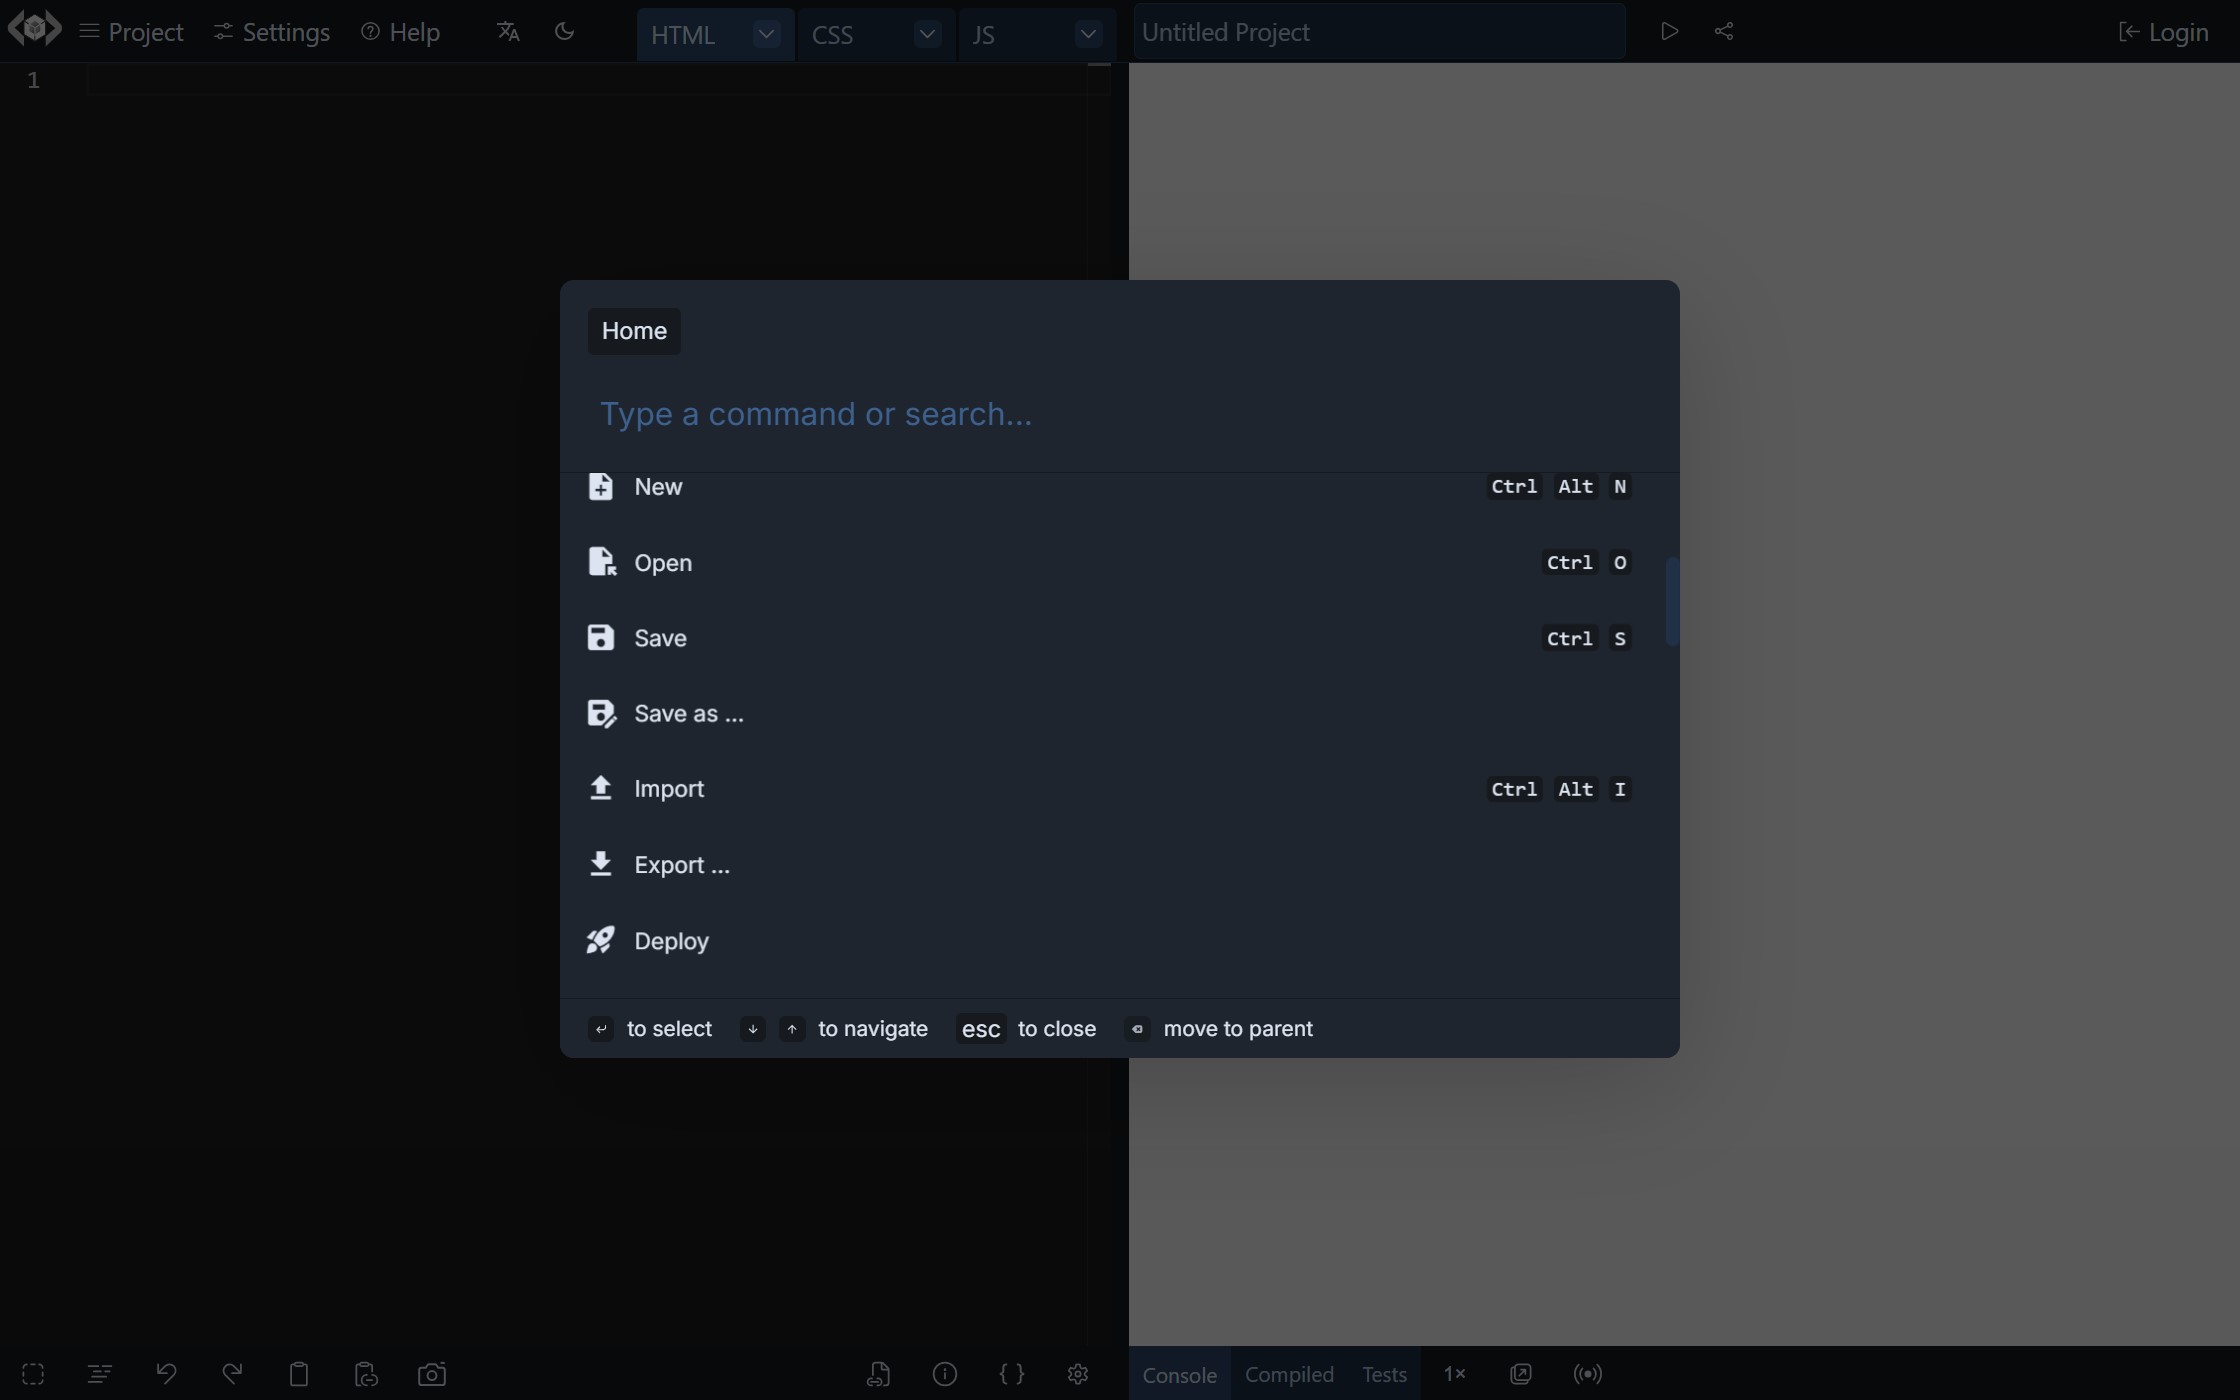This screenshot has height=1400, width=2240.
Task: Click the command search input field
Action: click(1119, 411)
